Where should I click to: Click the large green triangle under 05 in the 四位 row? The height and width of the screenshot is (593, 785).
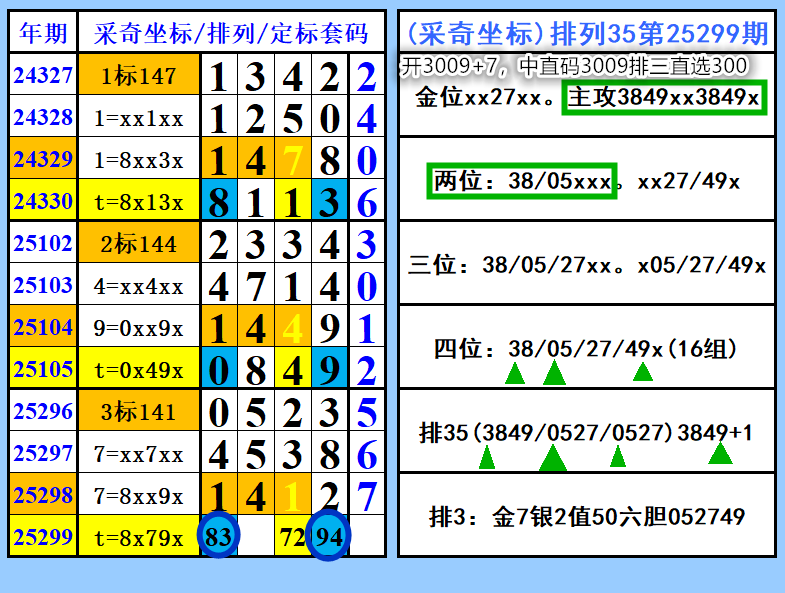(554, 373)
